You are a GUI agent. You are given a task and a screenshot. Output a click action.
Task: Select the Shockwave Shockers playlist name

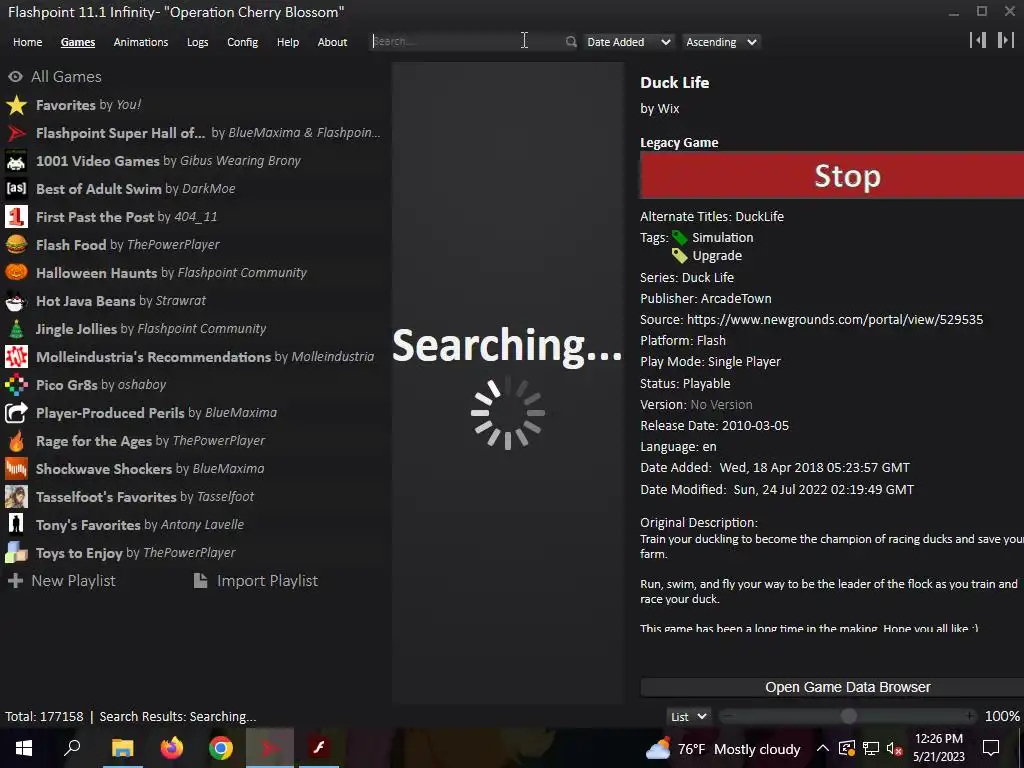[104, 469]
